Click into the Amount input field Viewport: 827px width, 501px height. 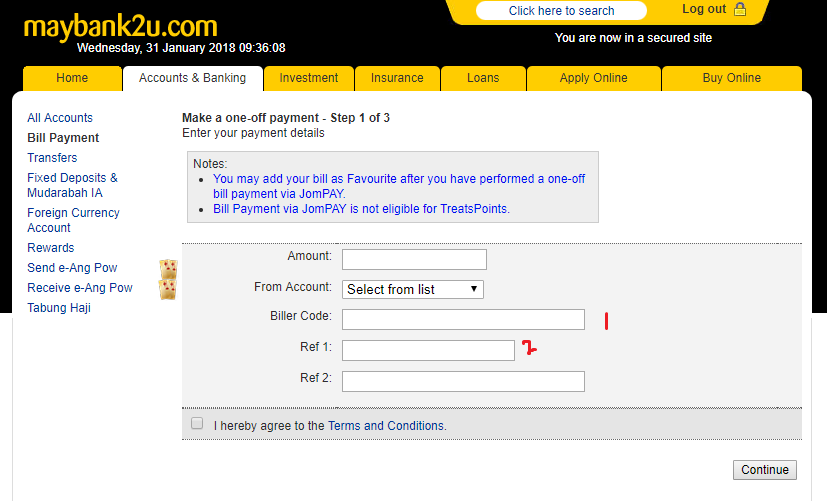[x=414, y=259]
